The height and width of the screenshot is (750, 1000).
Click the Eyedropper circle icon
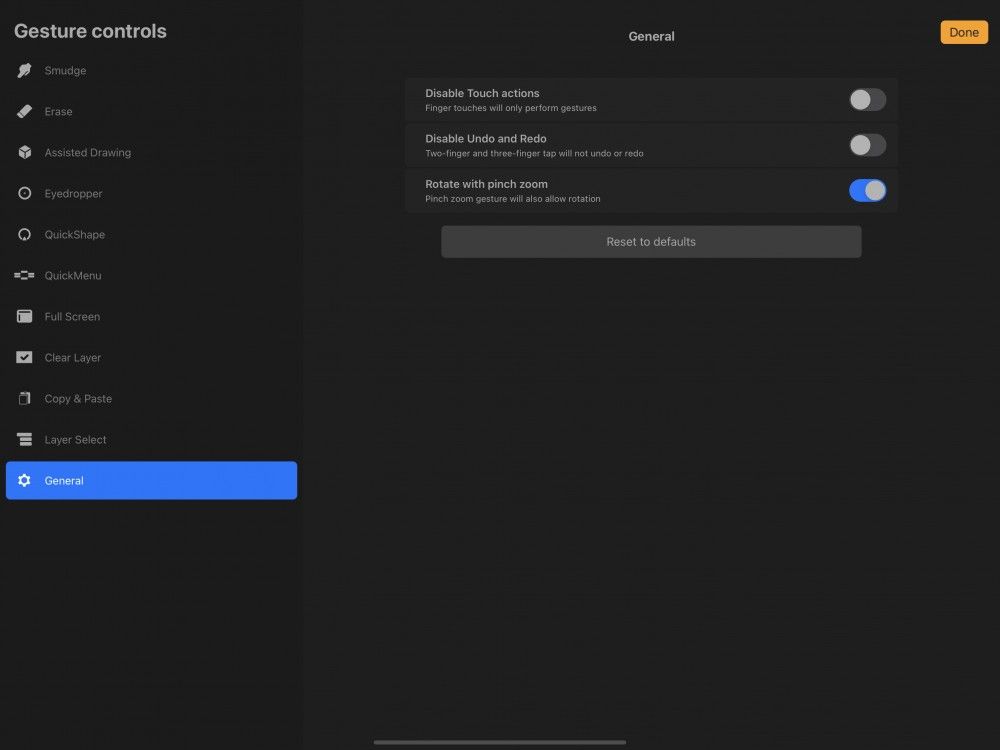(x=24, y=193)
